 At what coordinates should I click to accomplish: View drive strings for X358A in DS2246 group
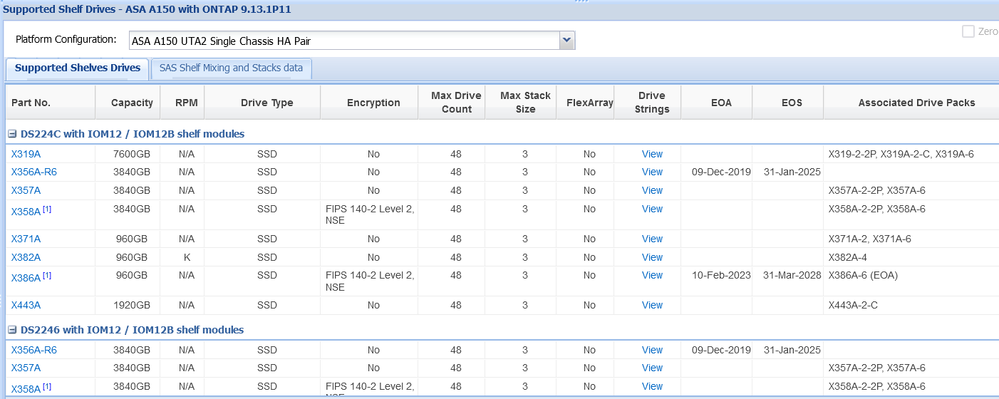tap(652, 386)
